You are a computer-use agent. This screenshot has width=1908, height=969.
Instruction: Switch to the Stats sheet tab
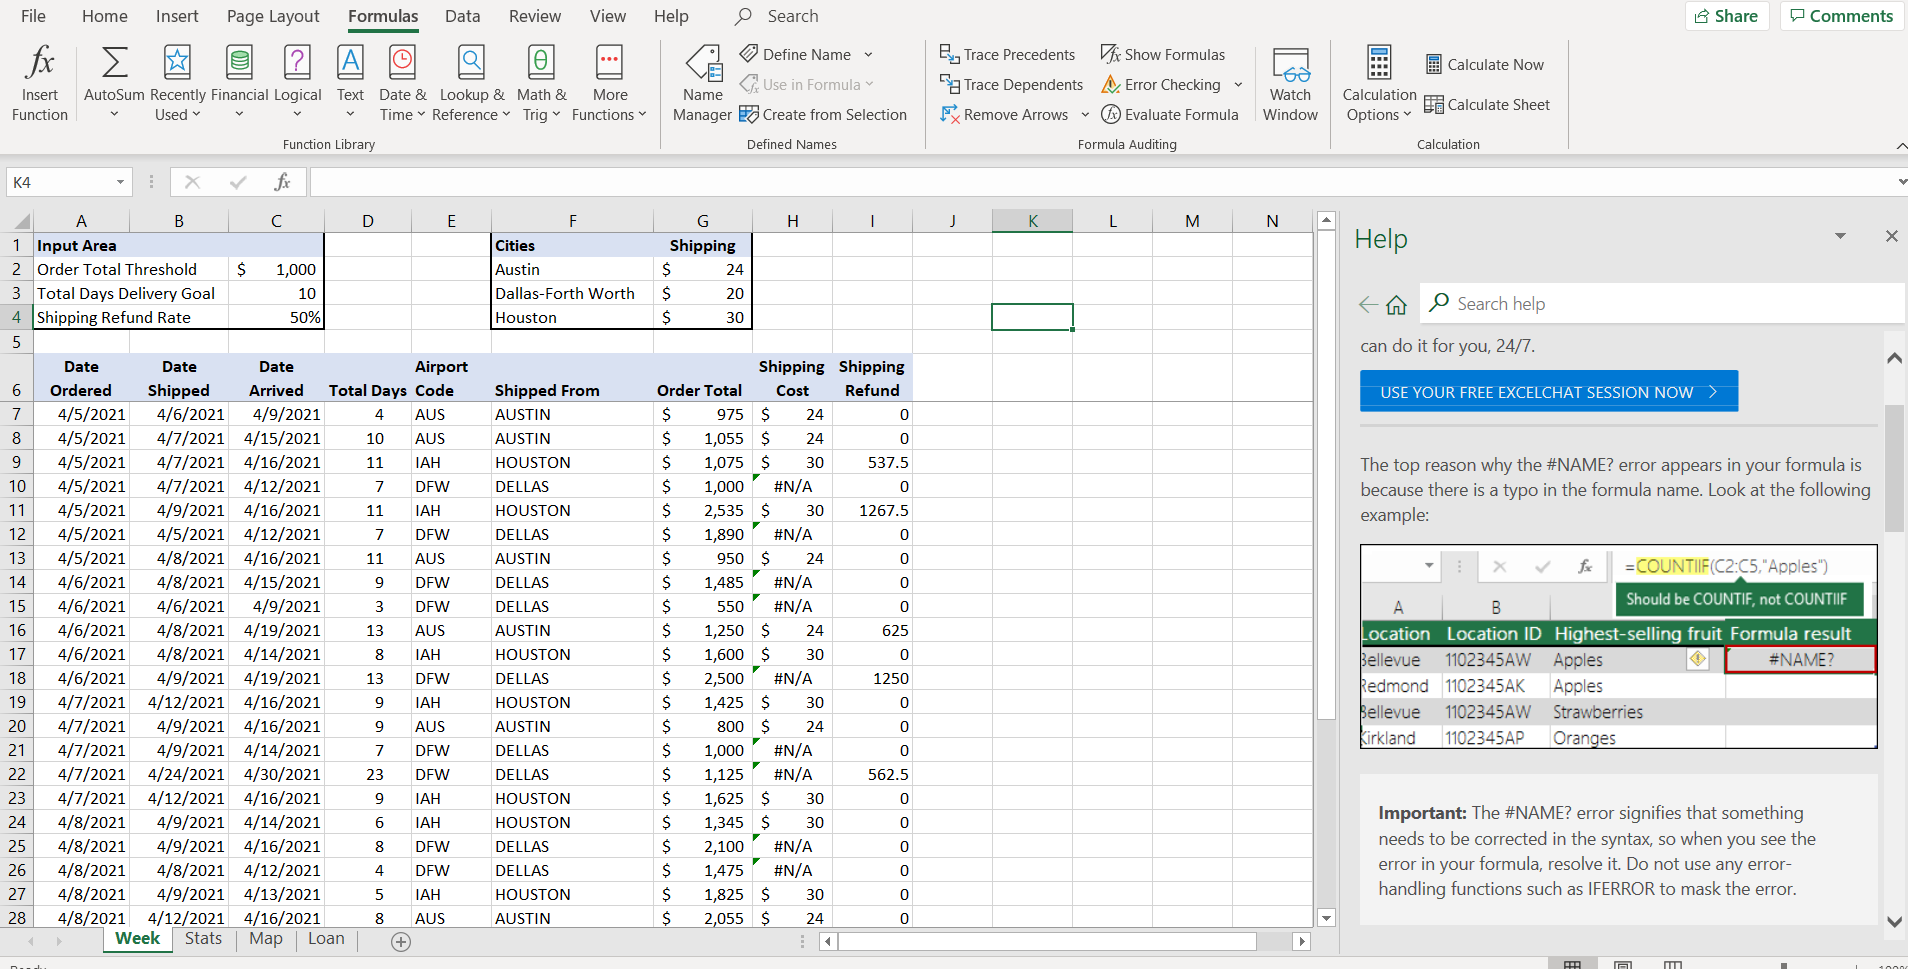(203, 939)
